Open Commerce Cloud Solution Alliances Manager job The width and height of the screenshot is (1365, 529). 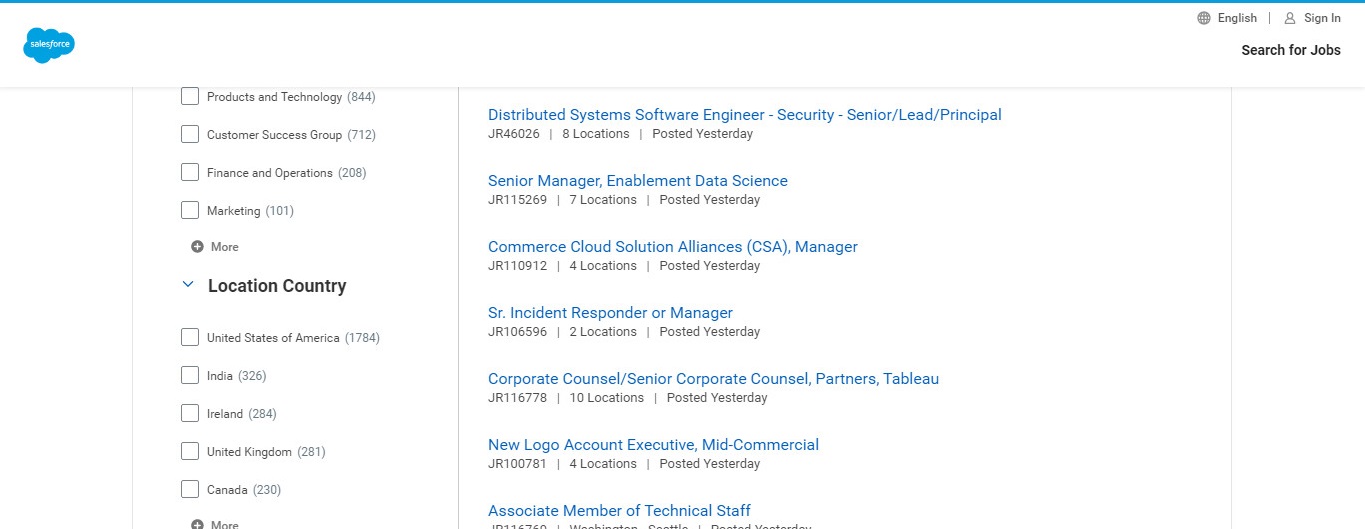click(x=672, y=247)
